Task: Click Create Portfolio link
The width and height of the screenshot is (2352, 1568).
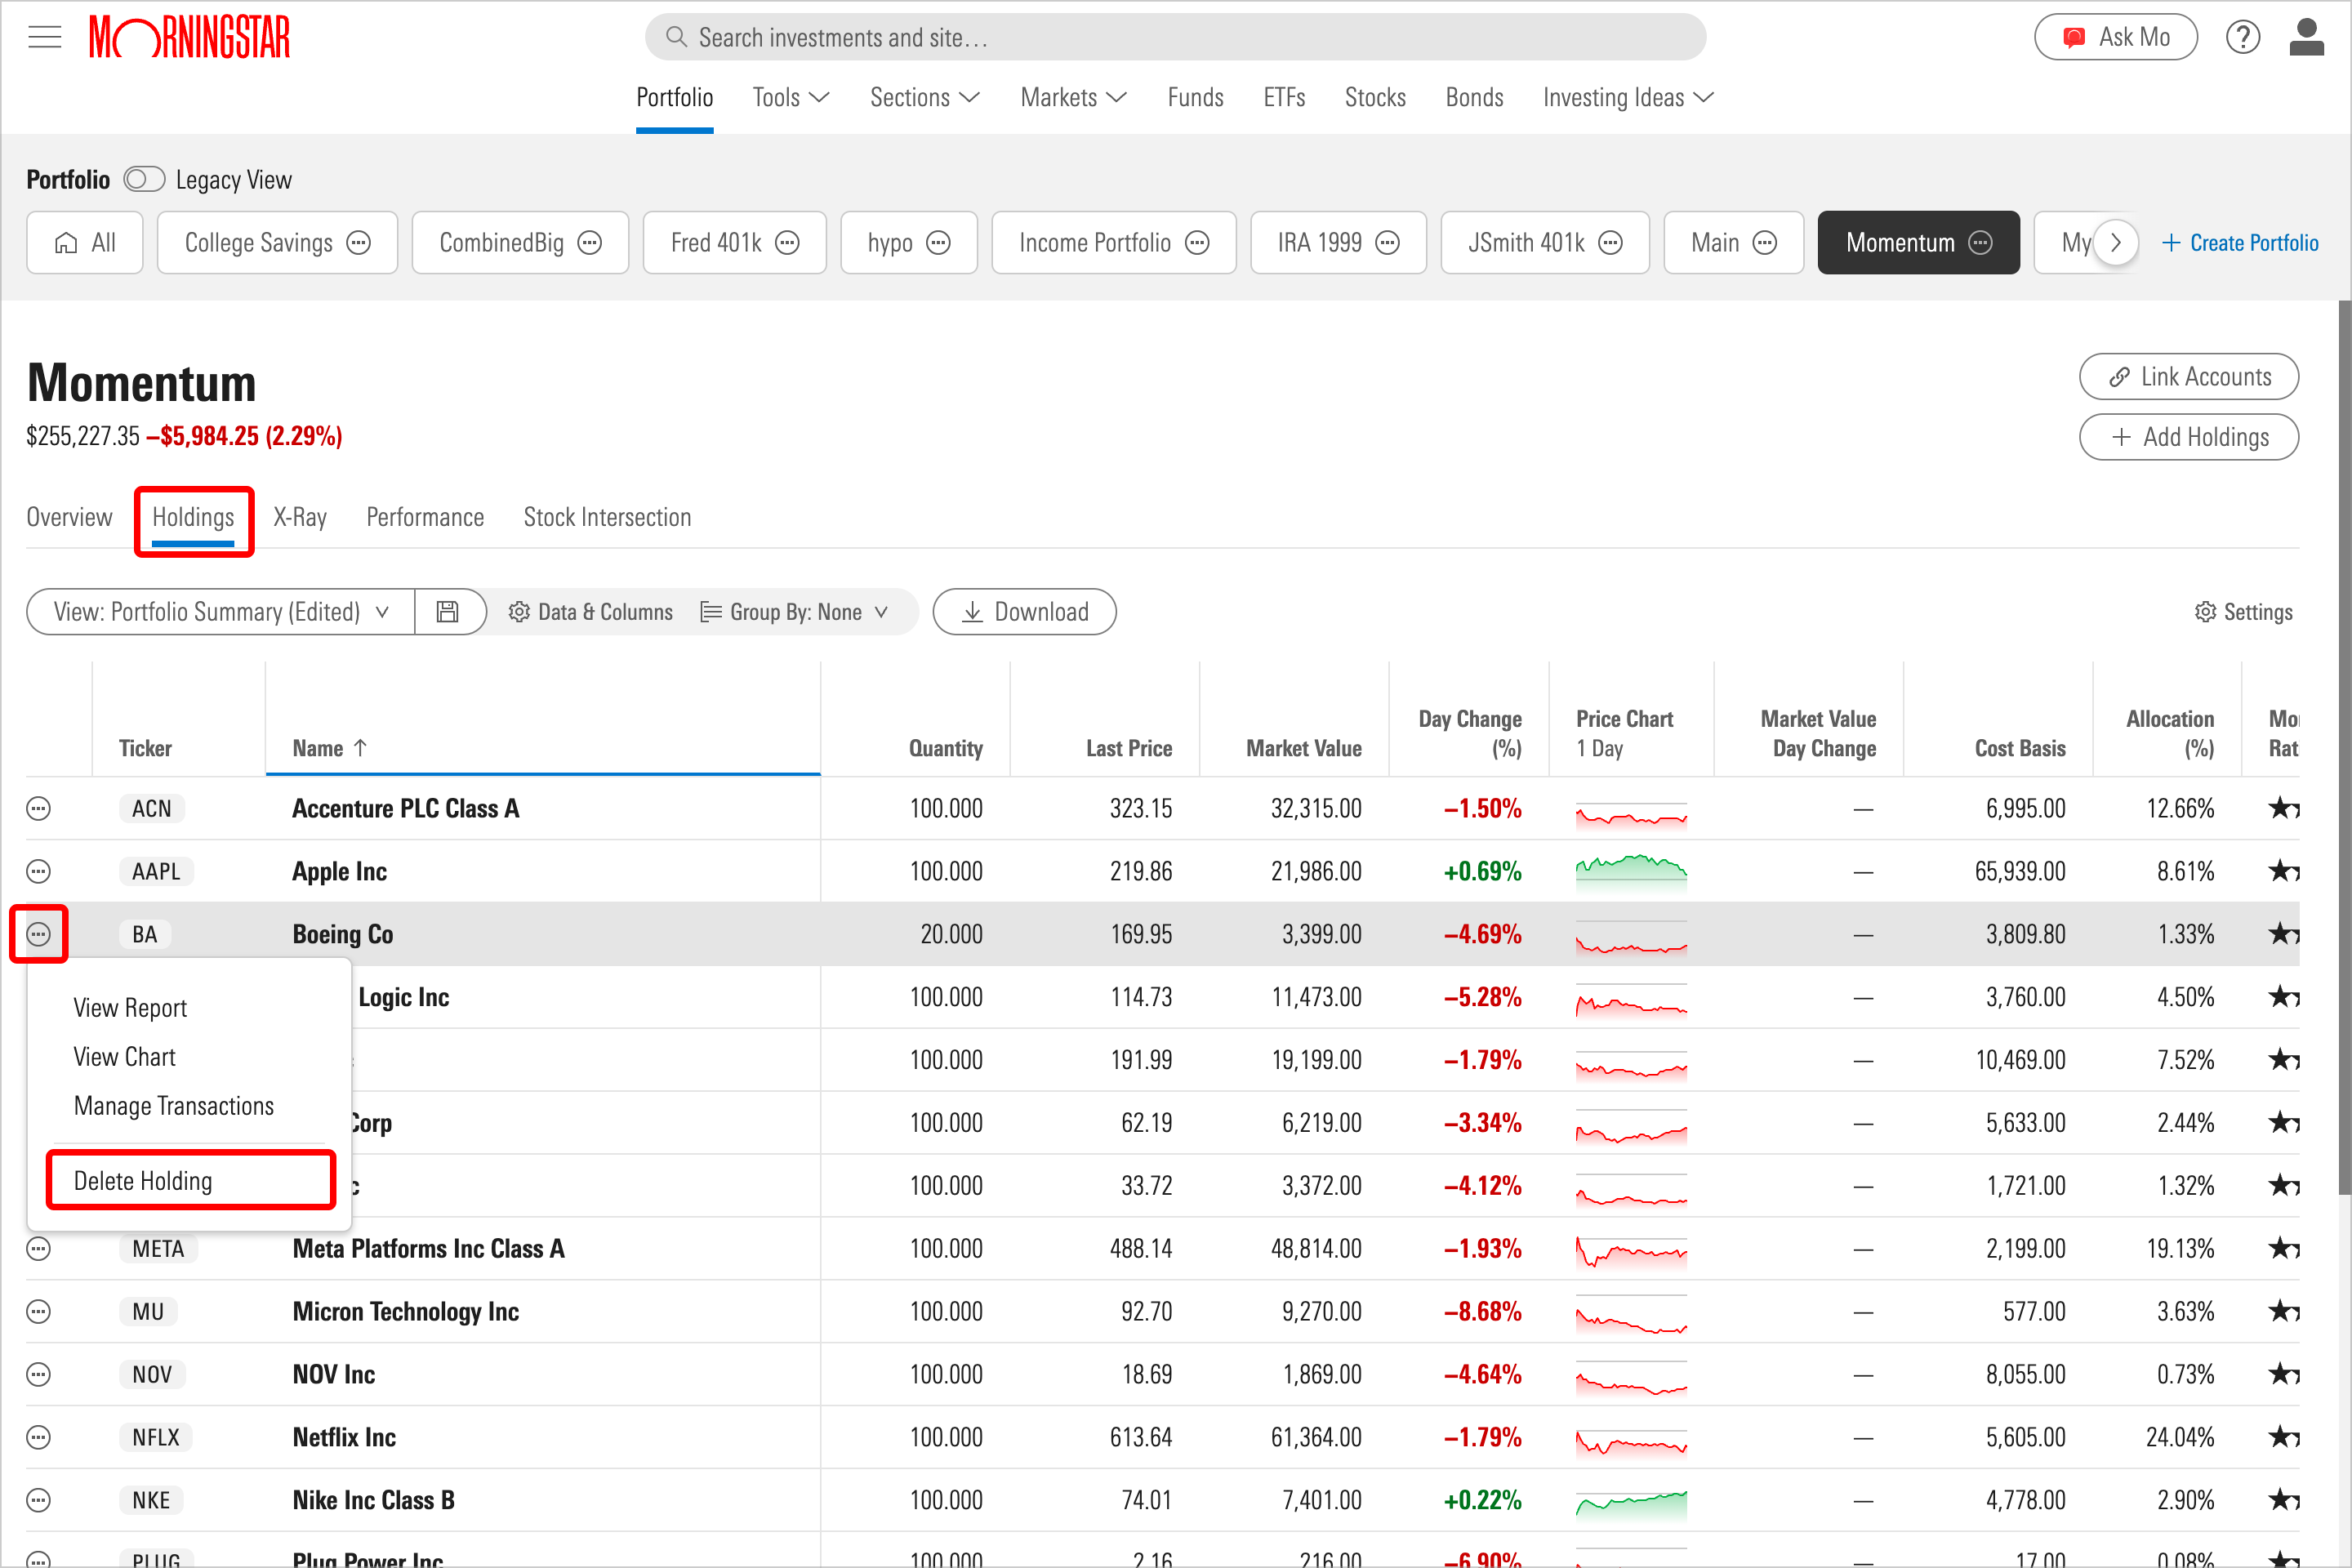Action: (x=2240, y=243)
